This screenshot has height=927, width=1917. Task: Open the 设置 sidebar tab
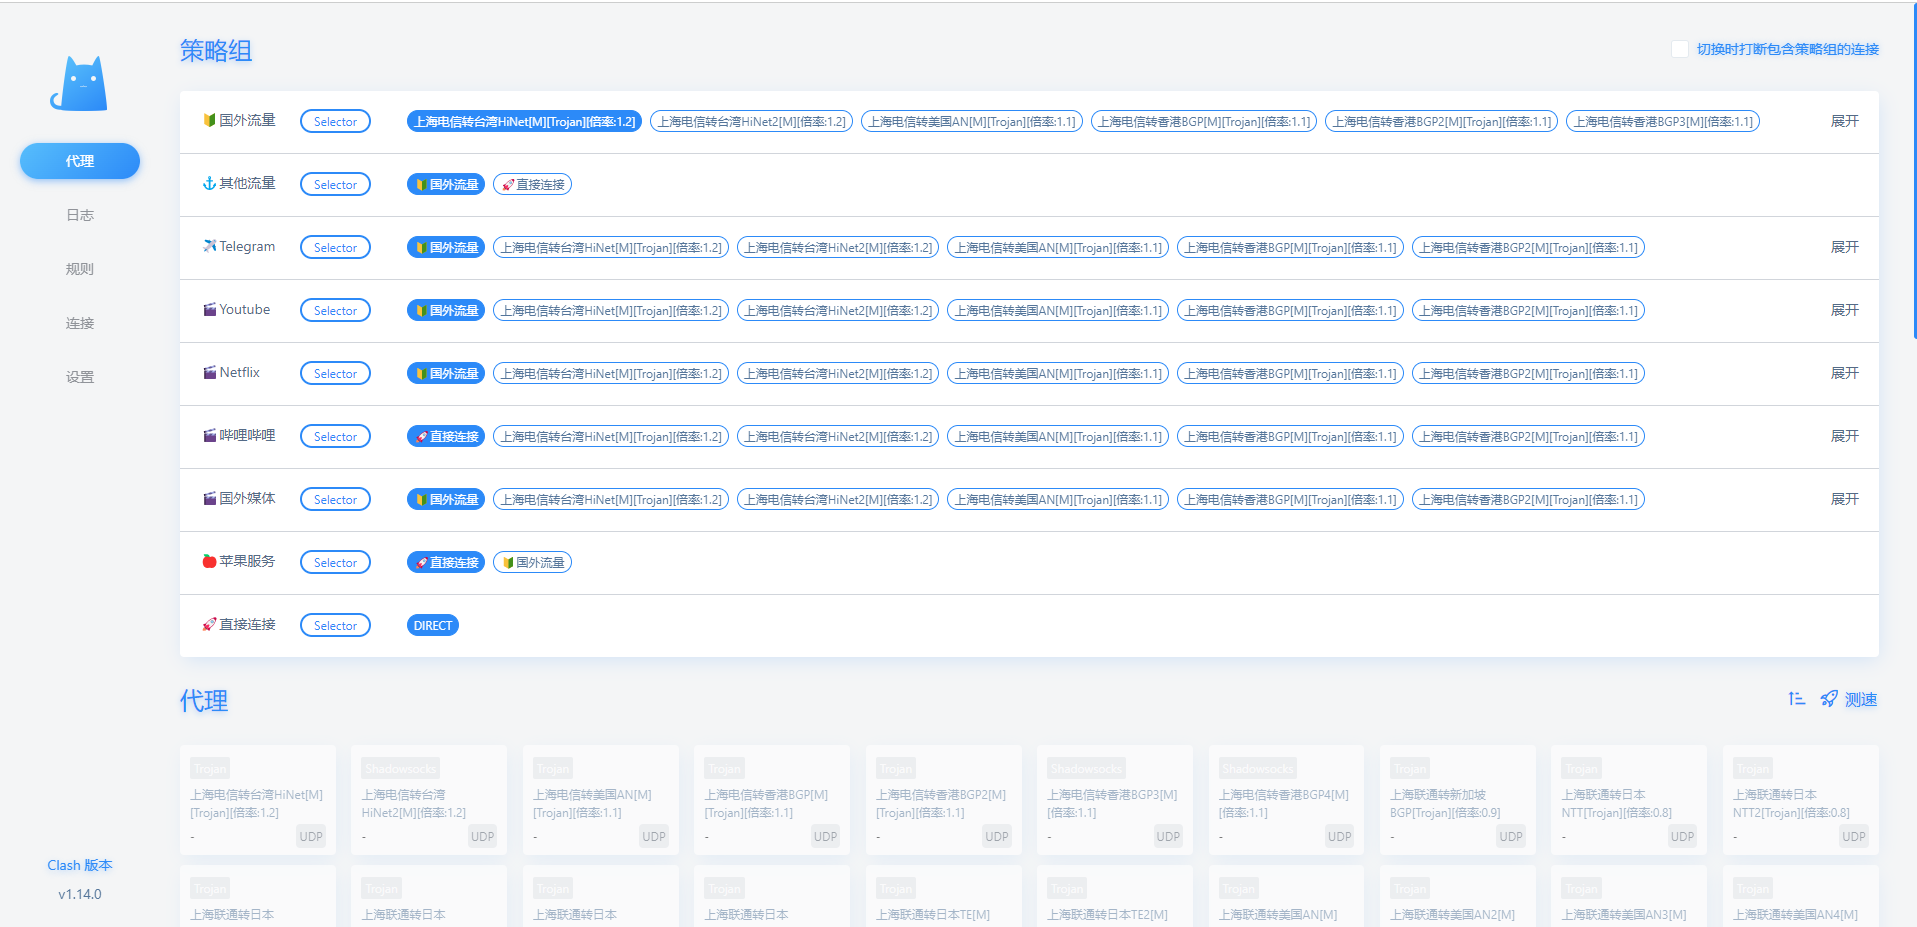pos(80,377)
